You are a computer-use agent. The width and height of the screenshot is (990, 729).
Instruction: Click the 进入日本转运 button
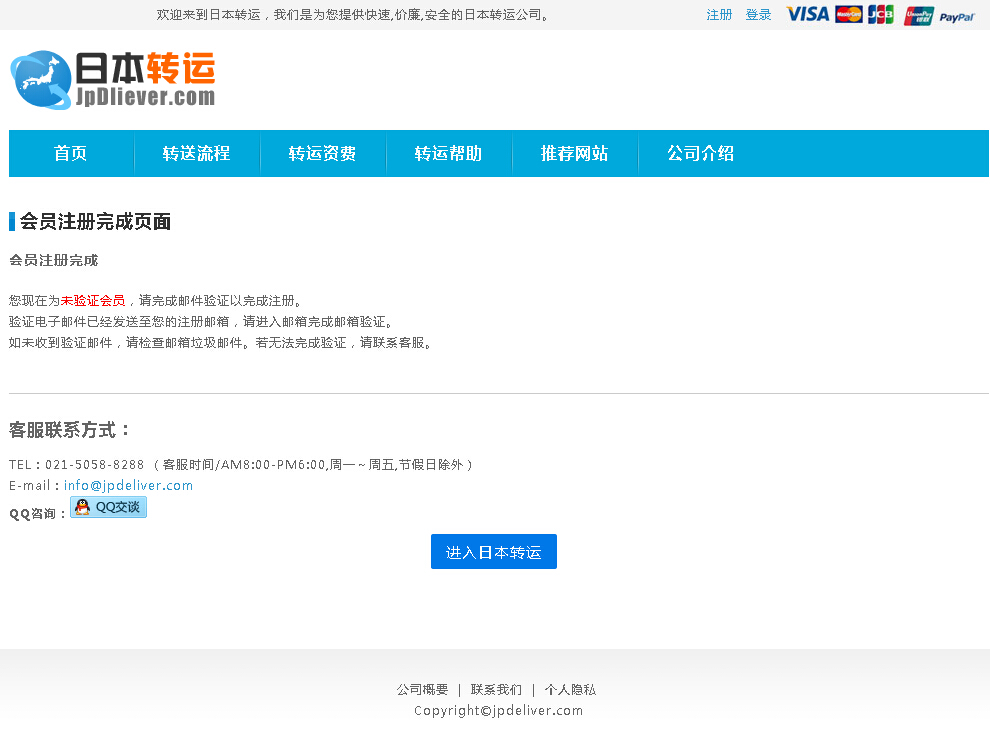pyautogui.click(x=493, y=551)
